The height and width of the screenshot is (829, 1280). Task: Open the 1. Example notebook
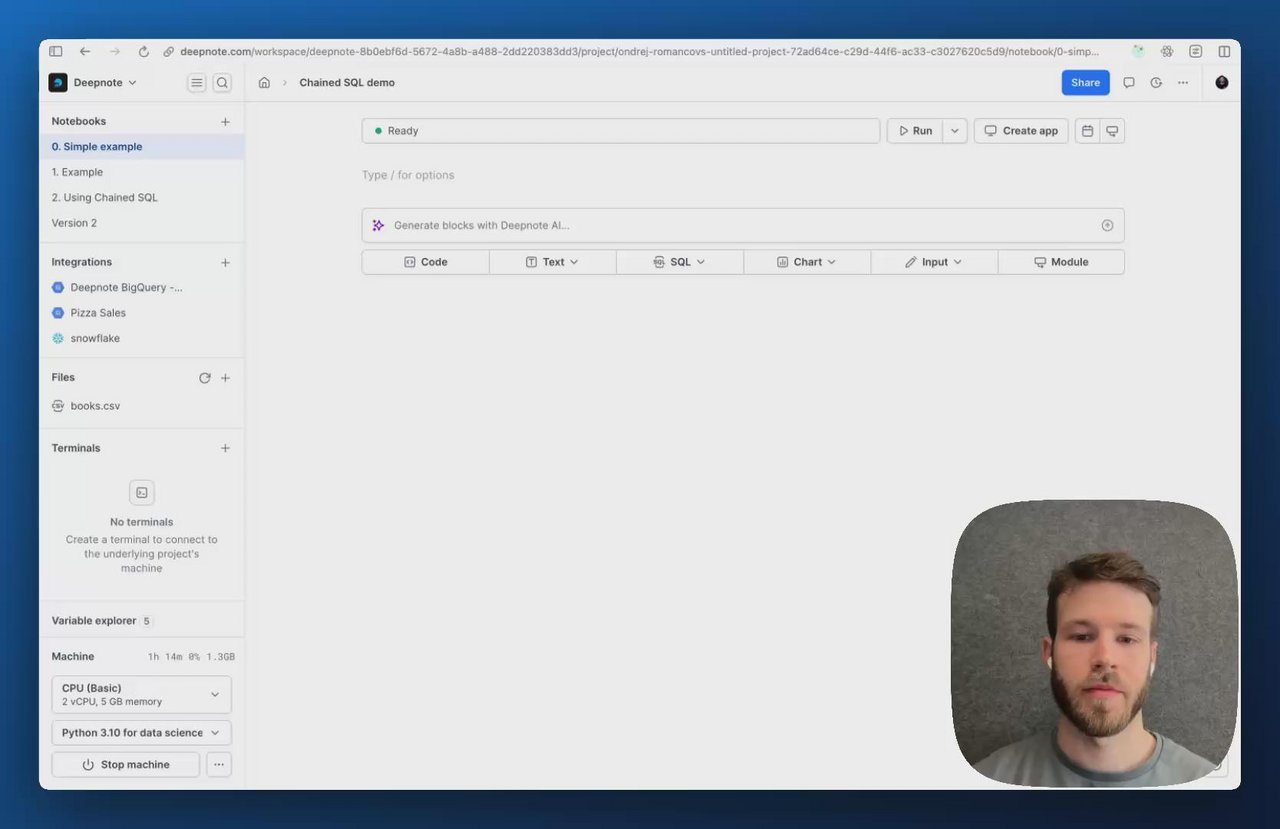[x=142, y=172]
